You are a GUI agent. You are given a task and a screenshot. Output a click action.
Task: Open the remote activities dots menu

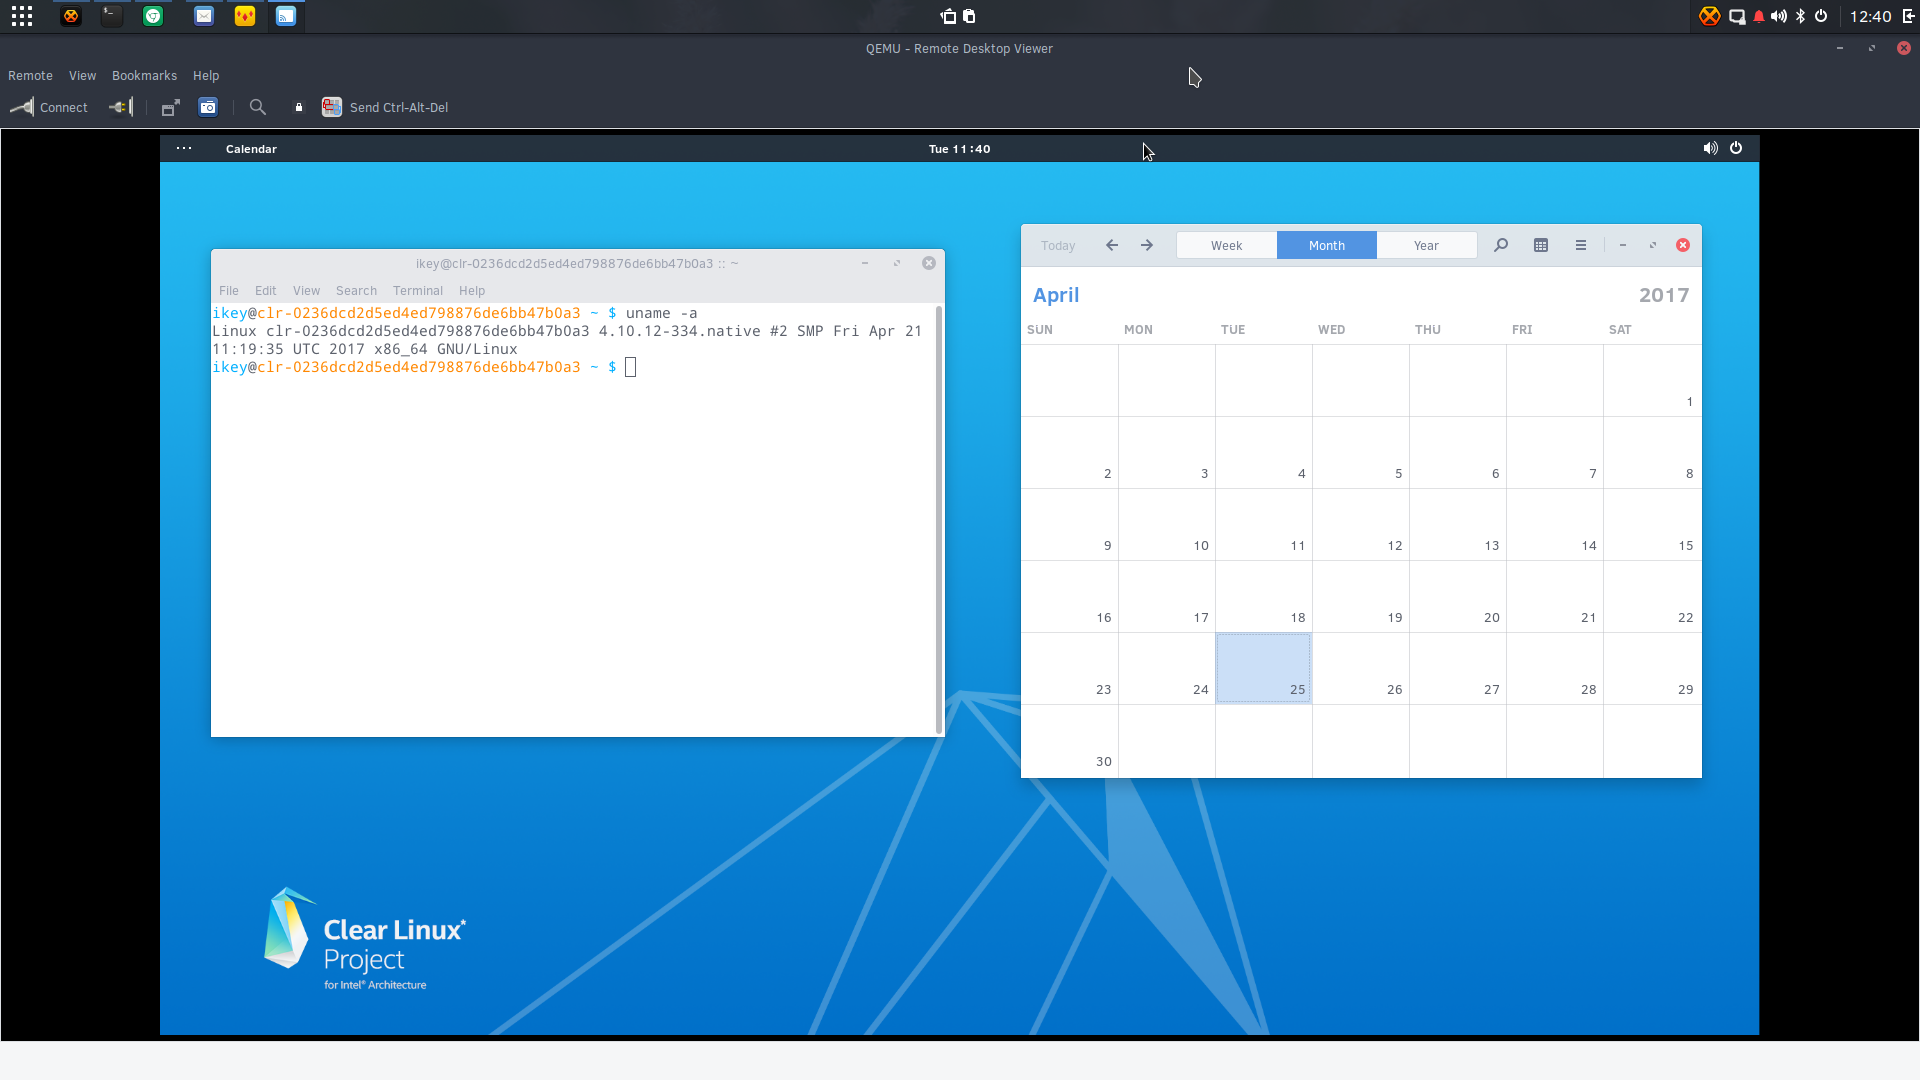pyautogui.click(x=184, y=148)
